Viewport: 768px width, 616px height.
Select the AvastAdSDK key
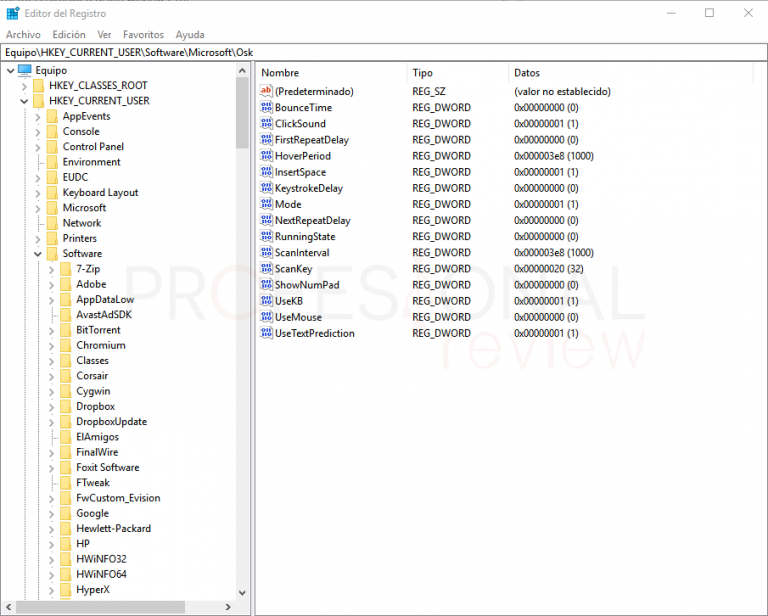tap(104, 315)
